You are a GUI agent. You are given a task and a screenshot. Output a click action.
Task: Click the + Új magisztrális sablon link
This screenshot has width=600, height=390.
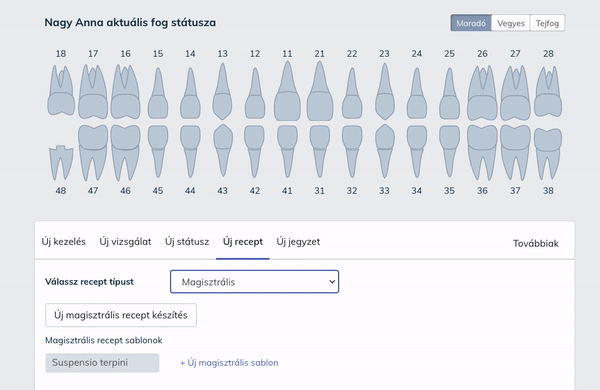point(229,363)
